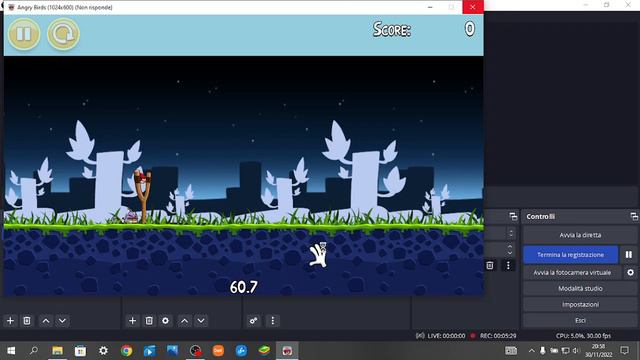Screen dimensions: 640x360
Task: Move the scene up in OBS
Action: [46, 321]
